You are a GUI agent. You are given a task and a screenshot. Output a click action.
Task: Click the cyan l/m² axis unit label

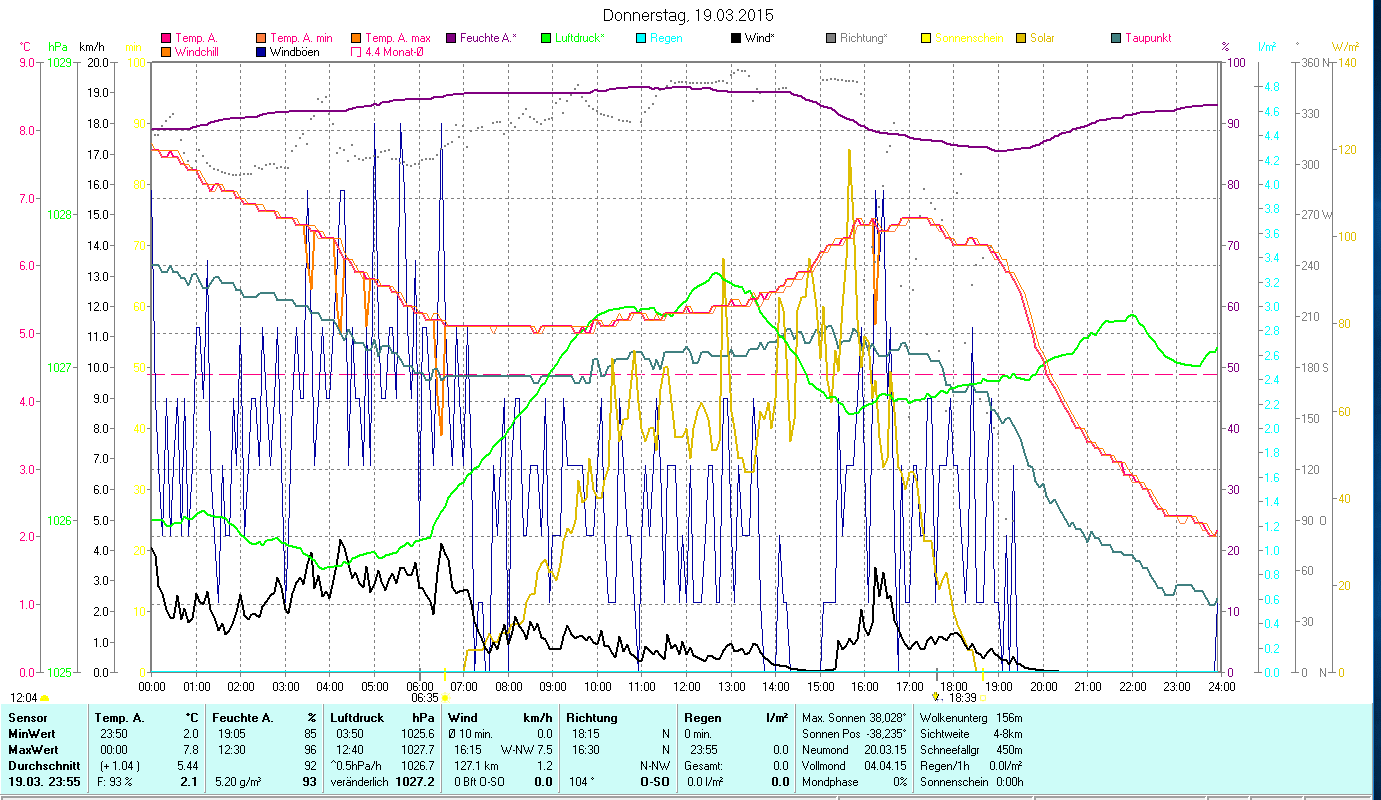(1267, 47)
